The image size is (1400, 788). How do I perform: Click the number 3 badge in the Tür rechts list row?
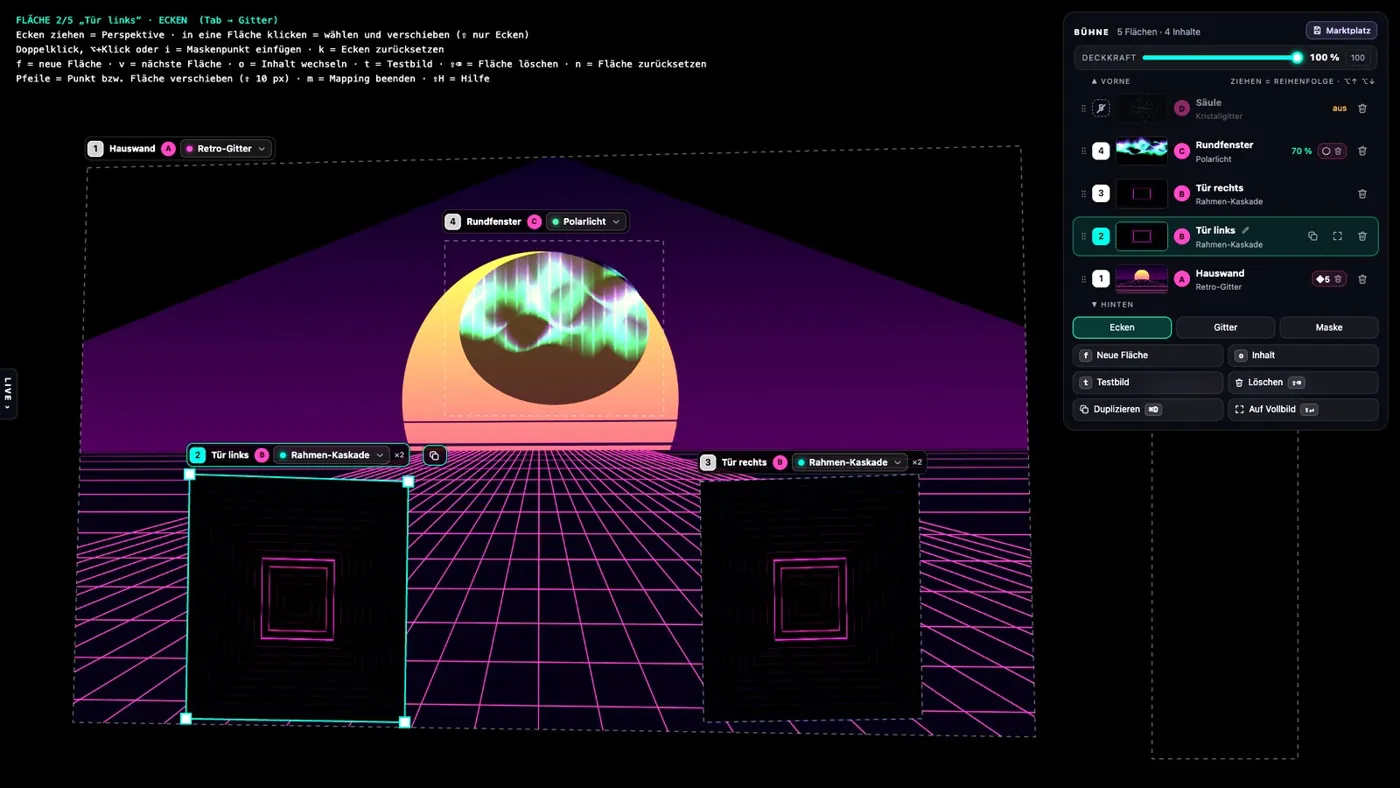pos(1101,194)
